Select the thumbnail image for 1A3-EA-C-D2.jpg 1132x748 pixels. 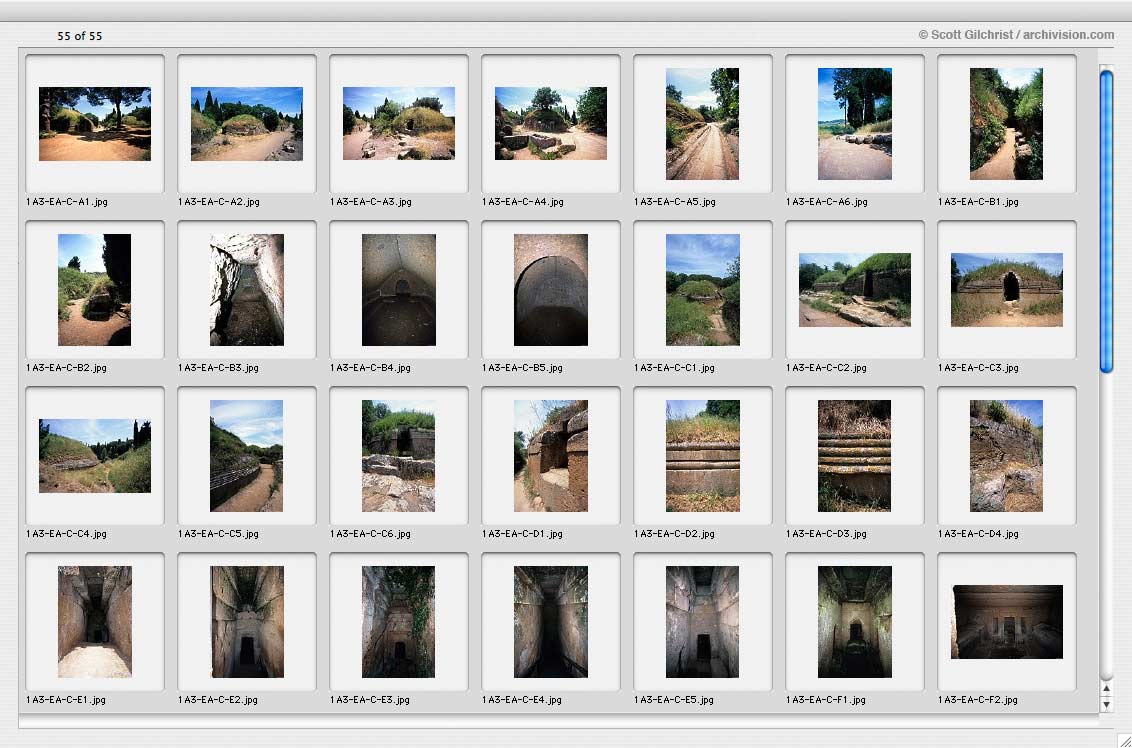[x=702, y=456]
